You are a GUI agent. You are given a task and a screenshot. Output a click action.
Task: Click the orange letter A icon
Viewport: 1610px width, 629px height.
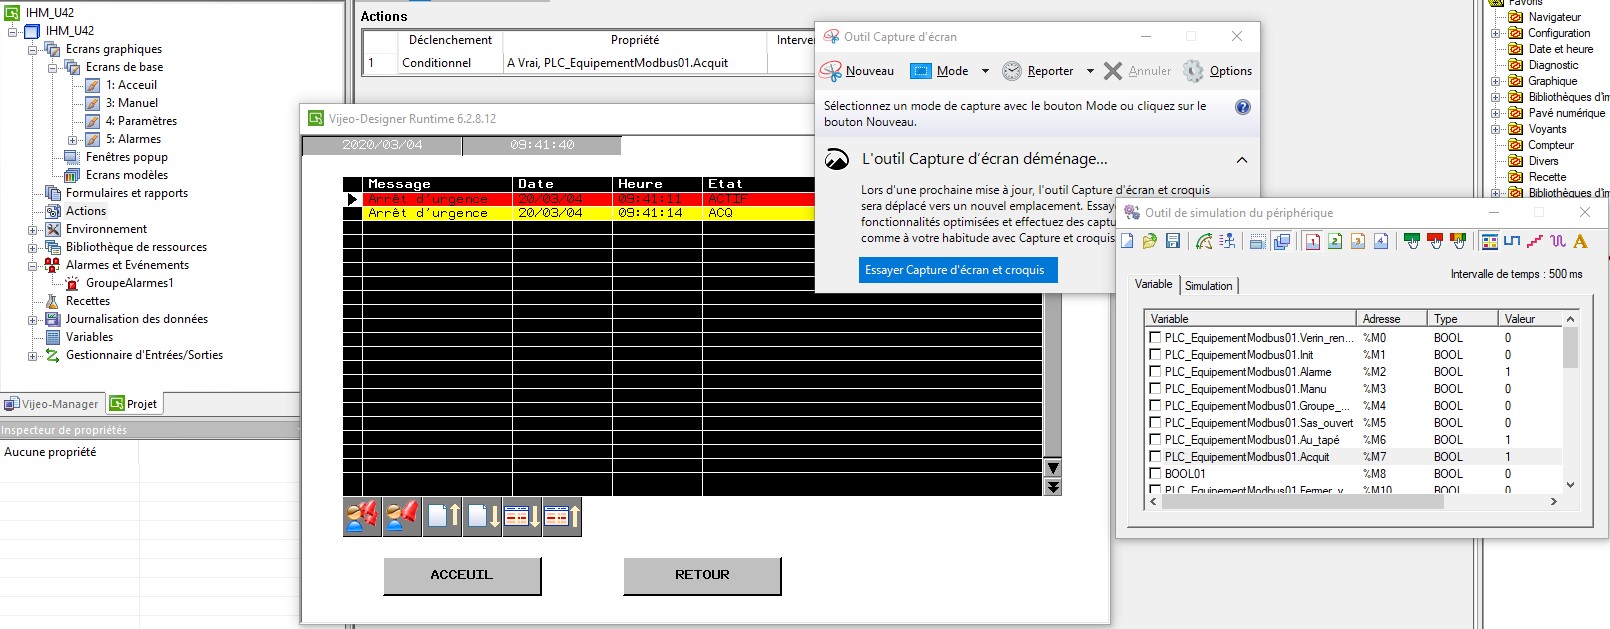(x=1580, y=241)
